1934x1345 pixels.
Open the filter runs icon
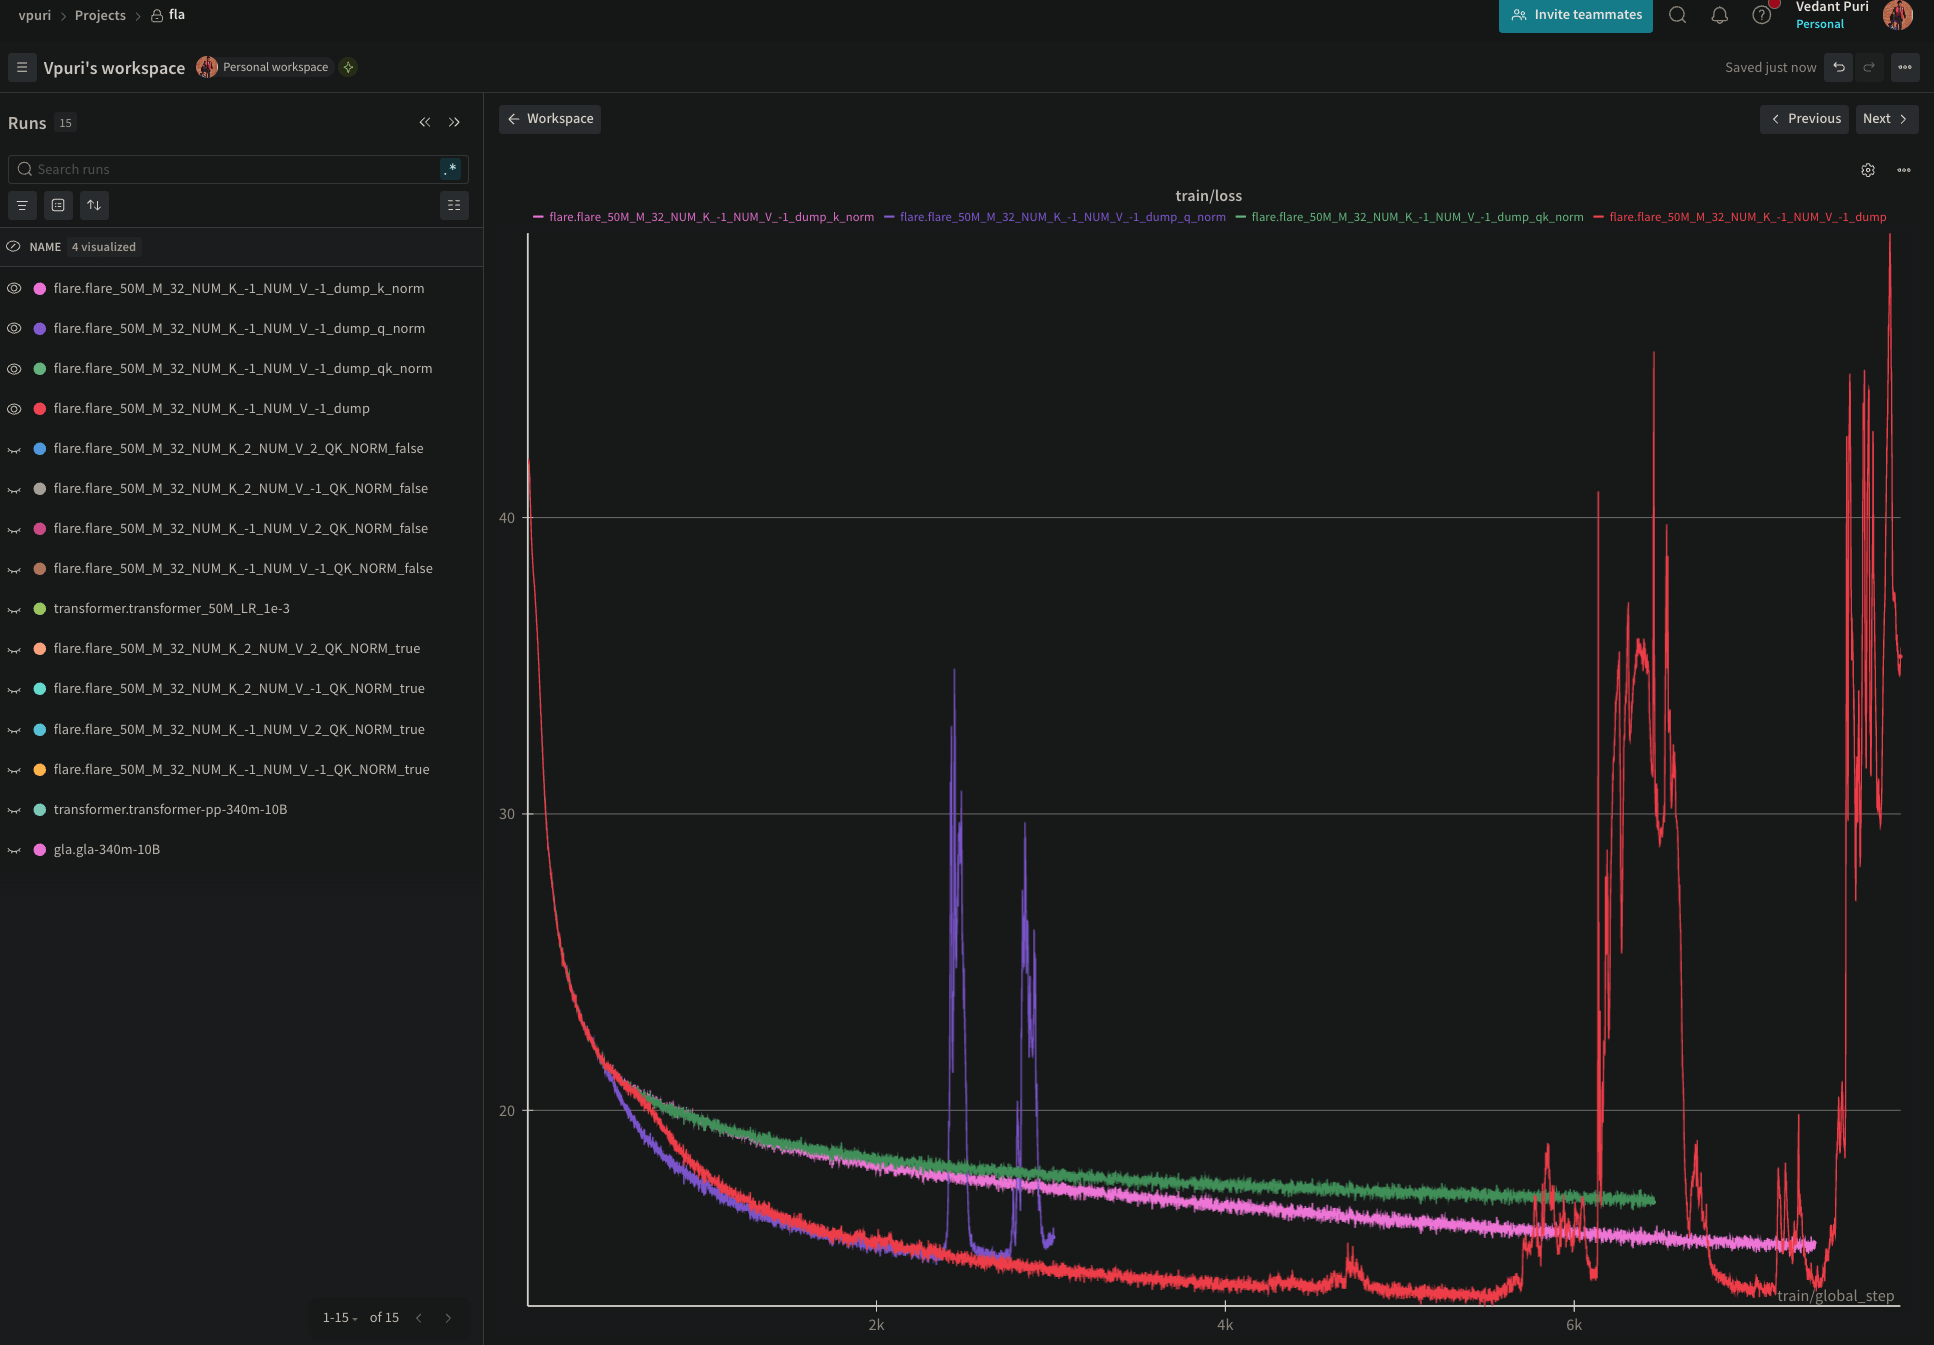pos(22,205)
